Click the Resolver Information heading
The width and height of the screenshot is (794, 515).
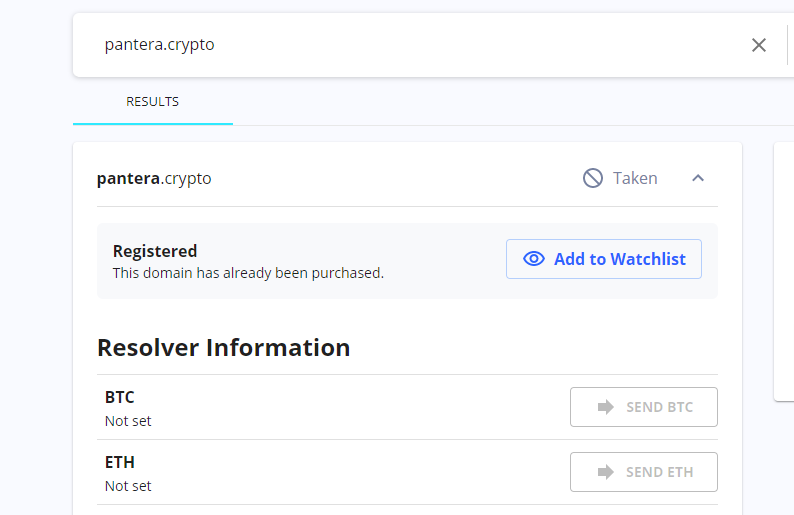point(223,347)
